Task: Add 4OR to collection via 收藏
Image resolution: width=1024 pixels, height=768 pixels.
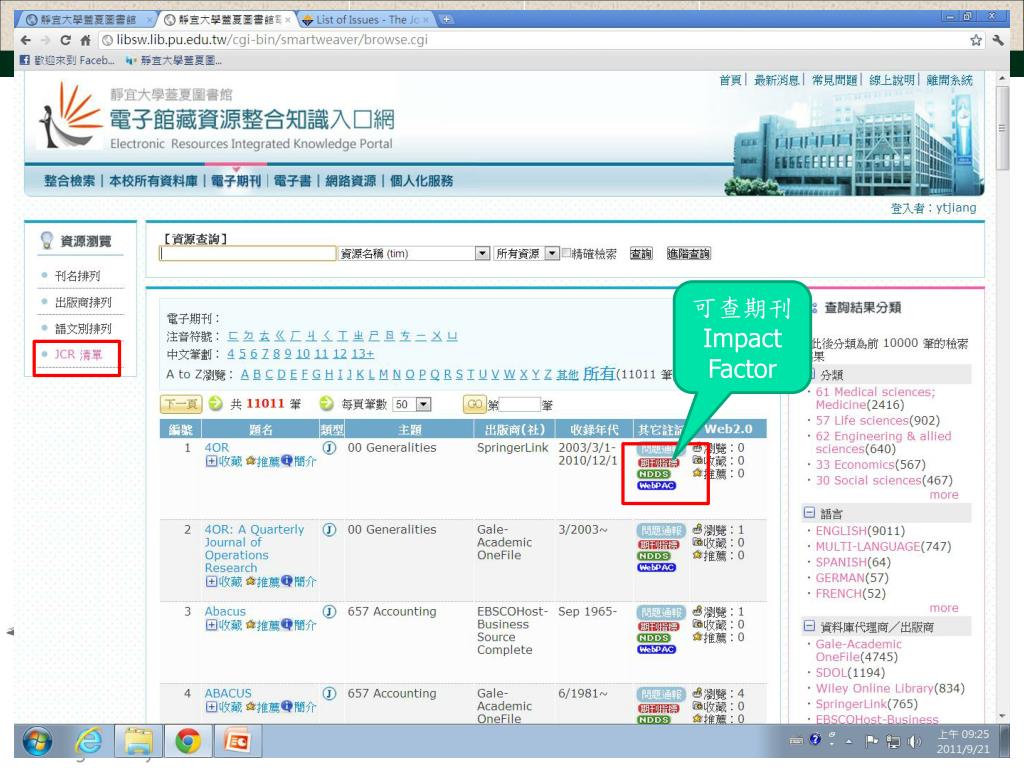Action: (x=224, y=461)
